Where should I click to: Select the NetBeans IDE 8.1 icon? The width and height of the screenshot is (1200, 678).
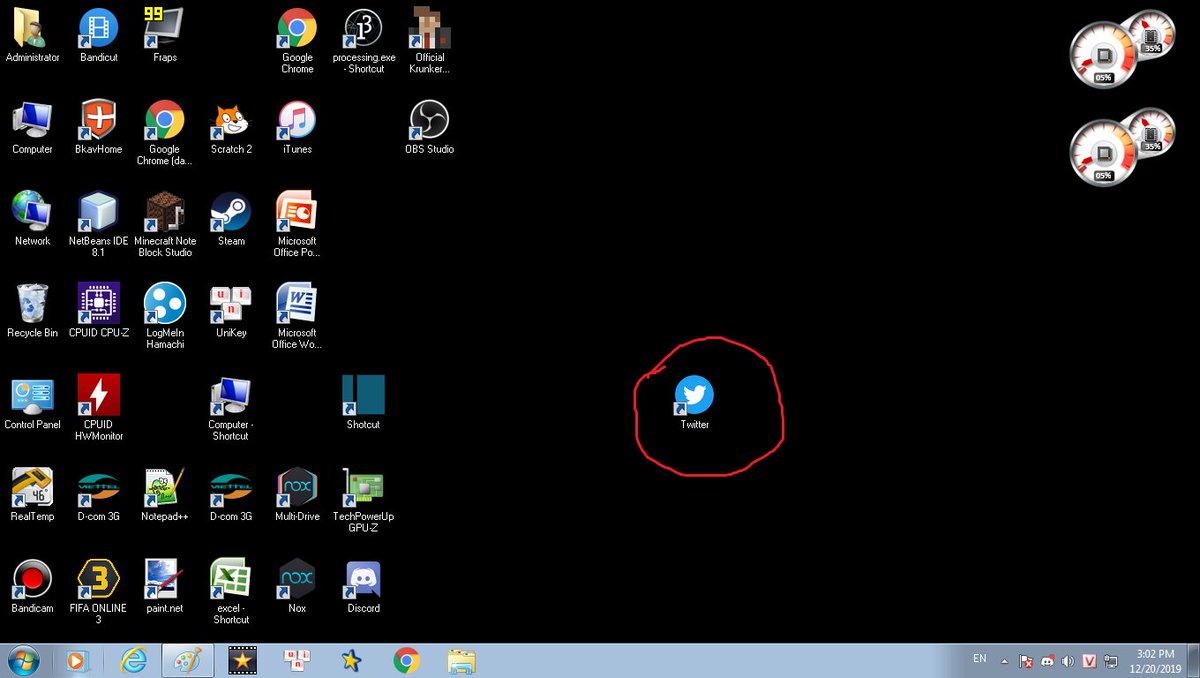(x=99, y=224)
